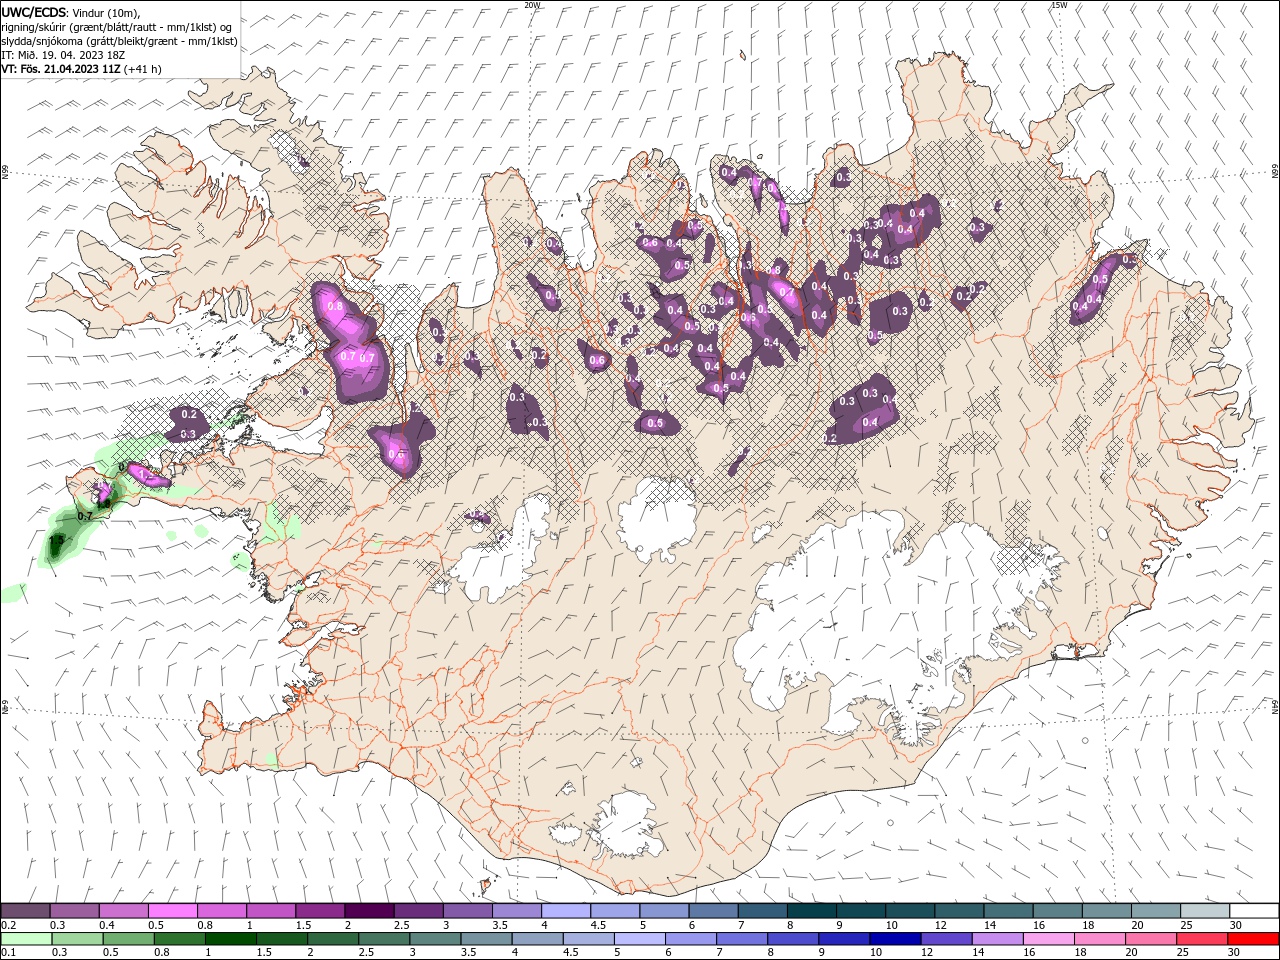The image size is (1280, 960).
Task: Select lower legend swatch between 20 and 25
Action: pos(1151,939)
